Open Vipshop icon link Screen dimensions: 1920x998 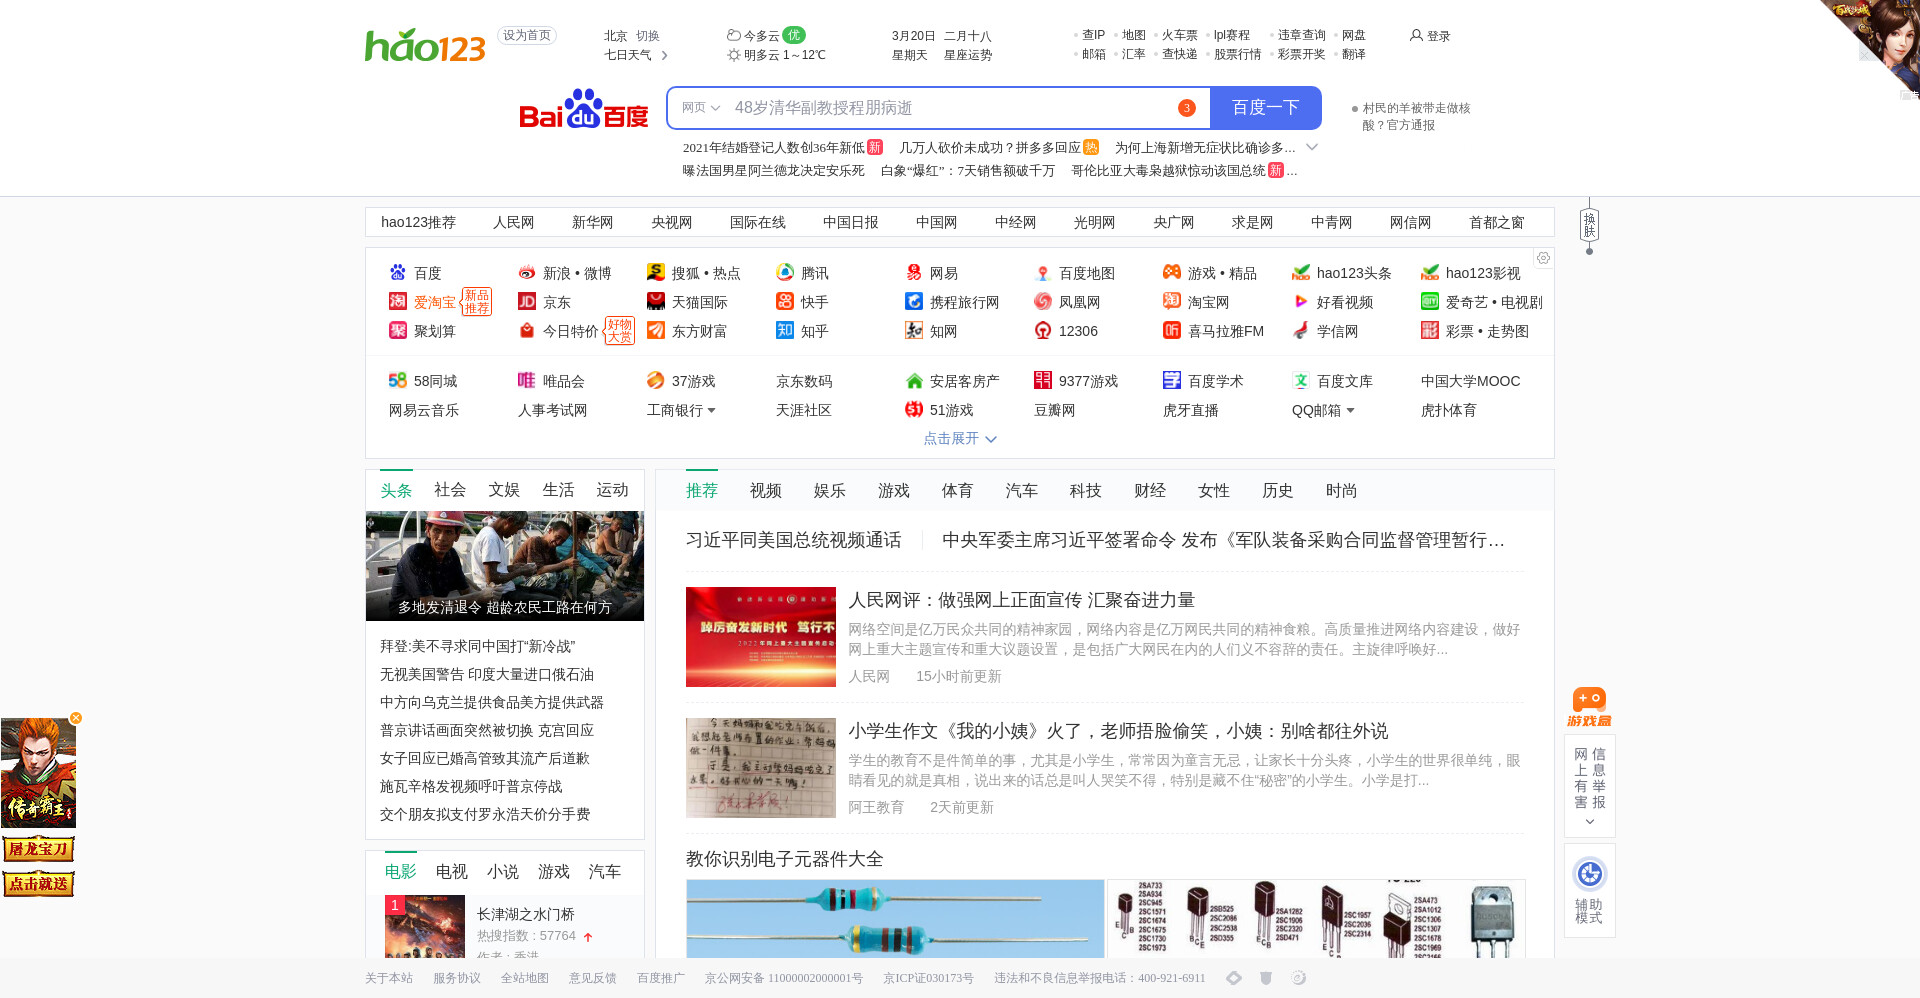[527, 381]
